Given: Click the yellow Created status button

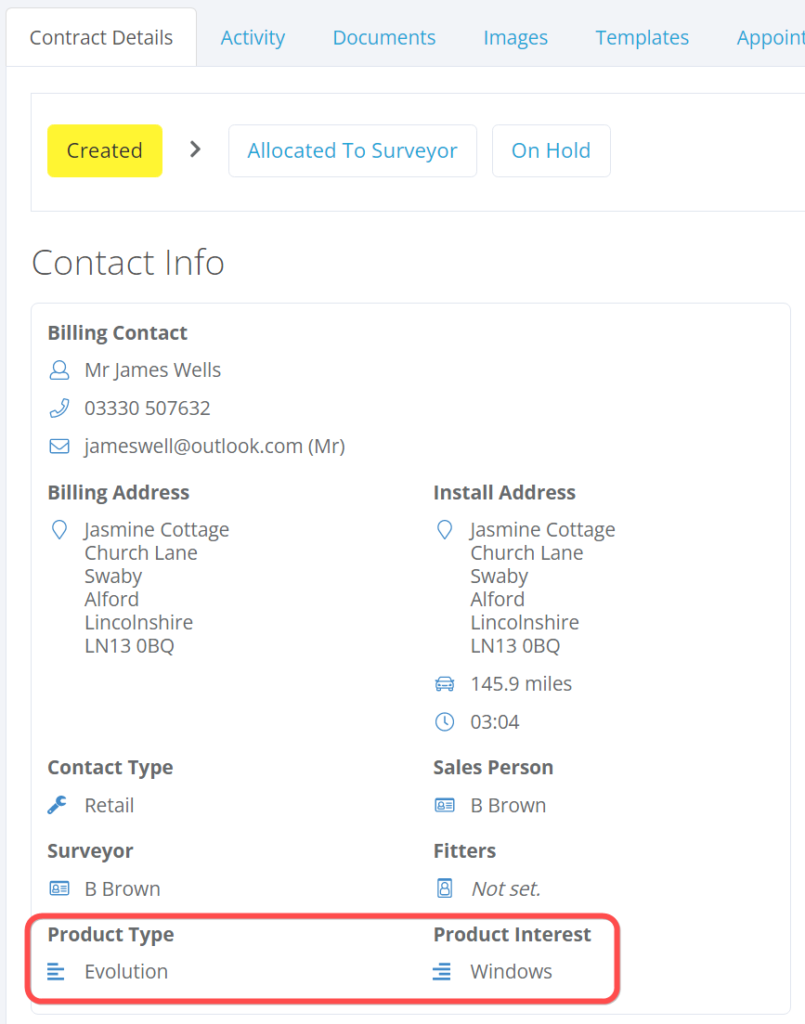Looking at the screenshot, I should 105,151.
